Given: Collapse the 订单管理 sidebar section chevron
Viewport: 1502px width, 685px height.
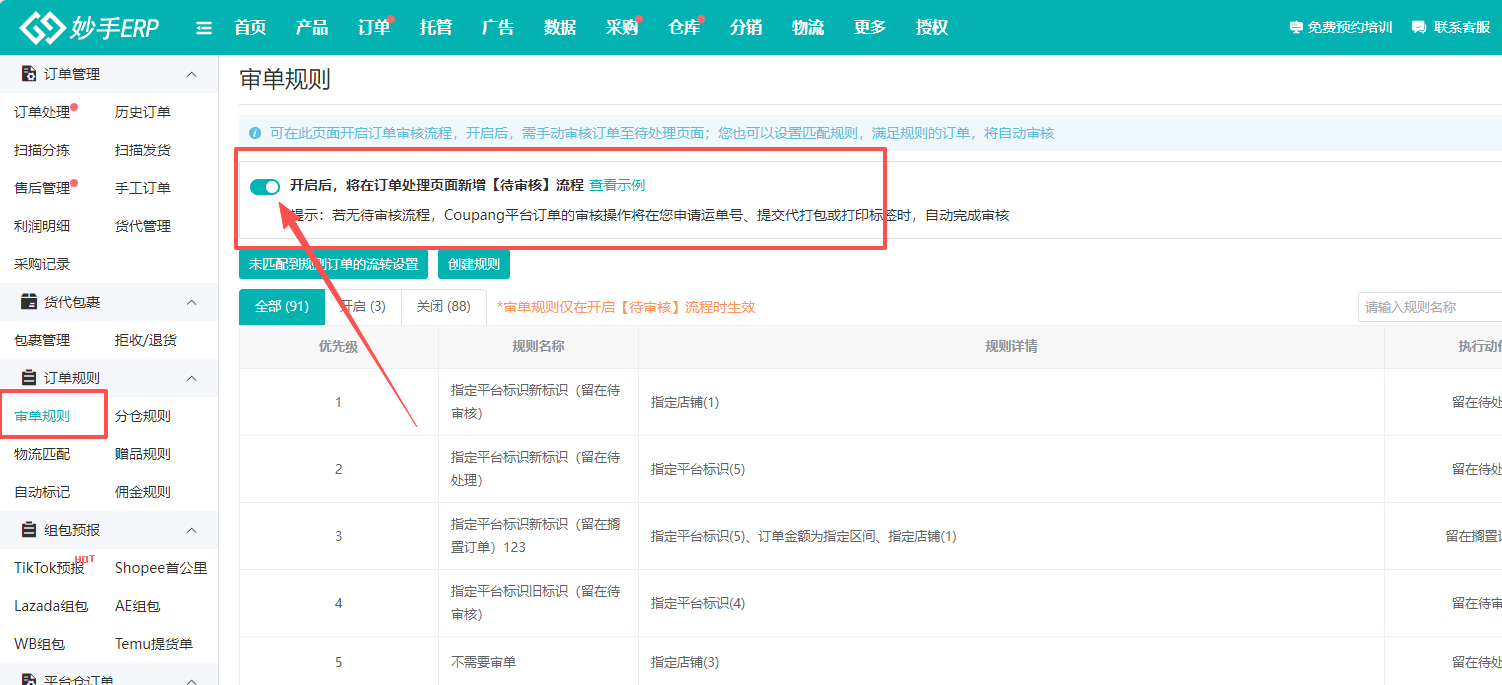Looking at the screenshot, I should (192, 73).
